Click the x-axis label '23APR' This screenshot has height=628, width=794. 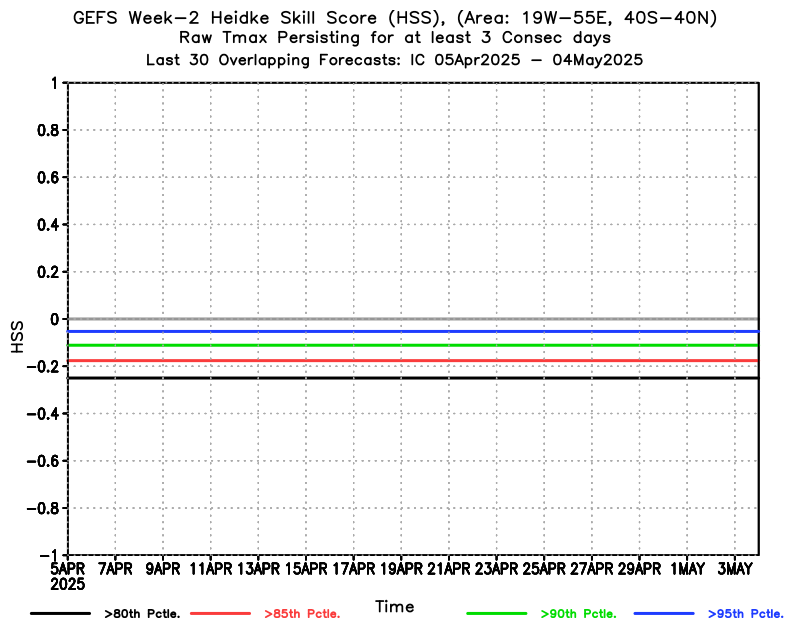click(496, 569)
